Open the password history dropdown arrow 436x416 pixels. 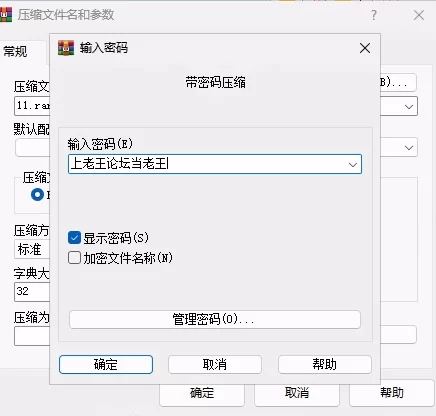353,164
